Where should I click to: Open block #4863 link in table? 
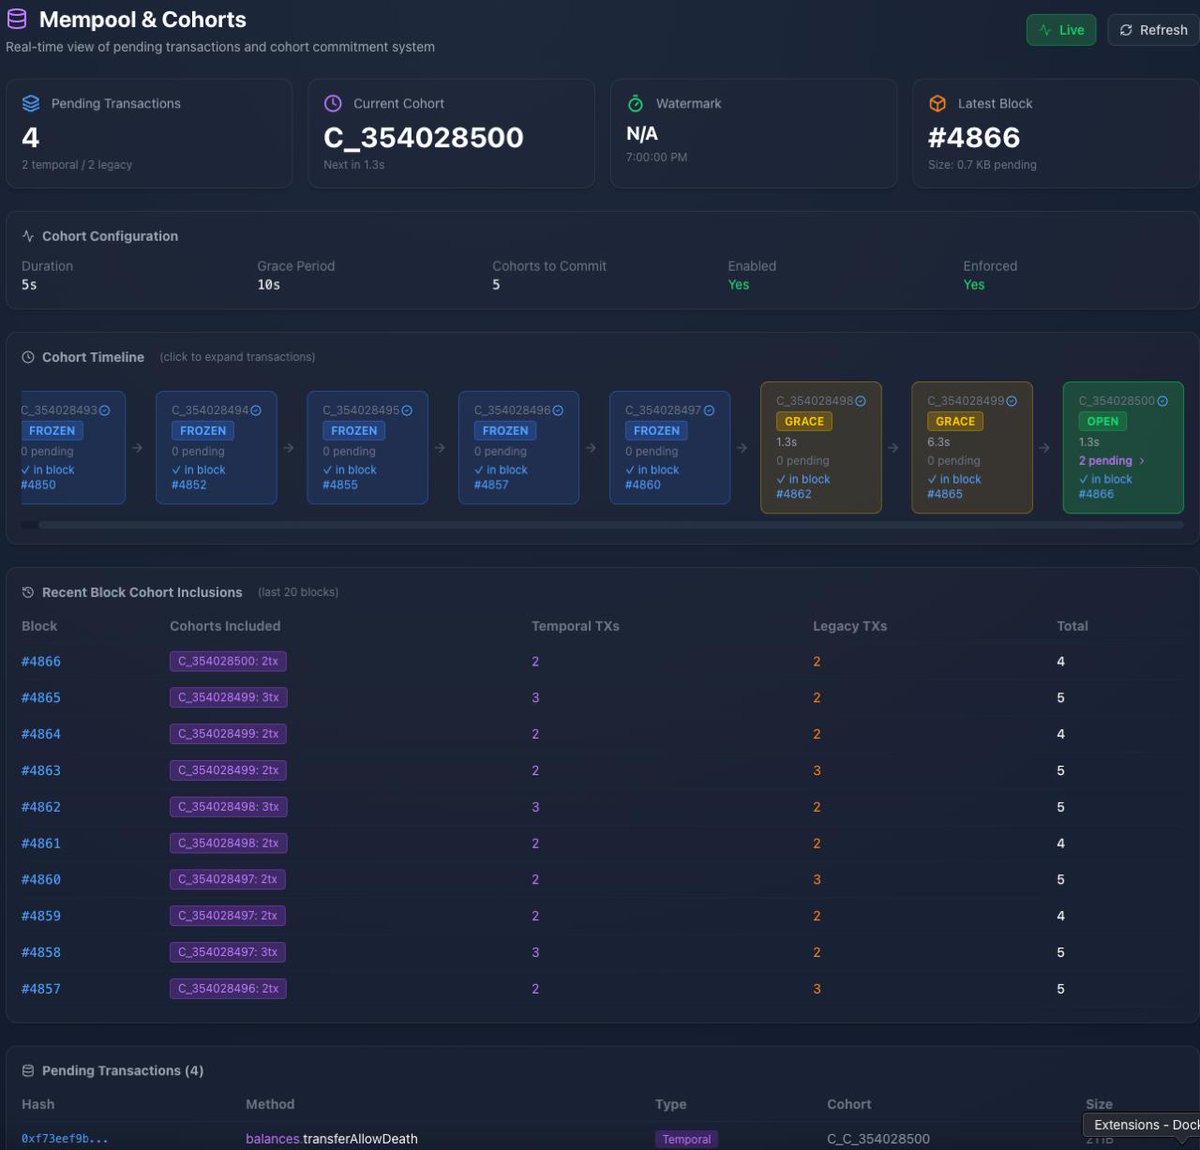coord(41,771)
